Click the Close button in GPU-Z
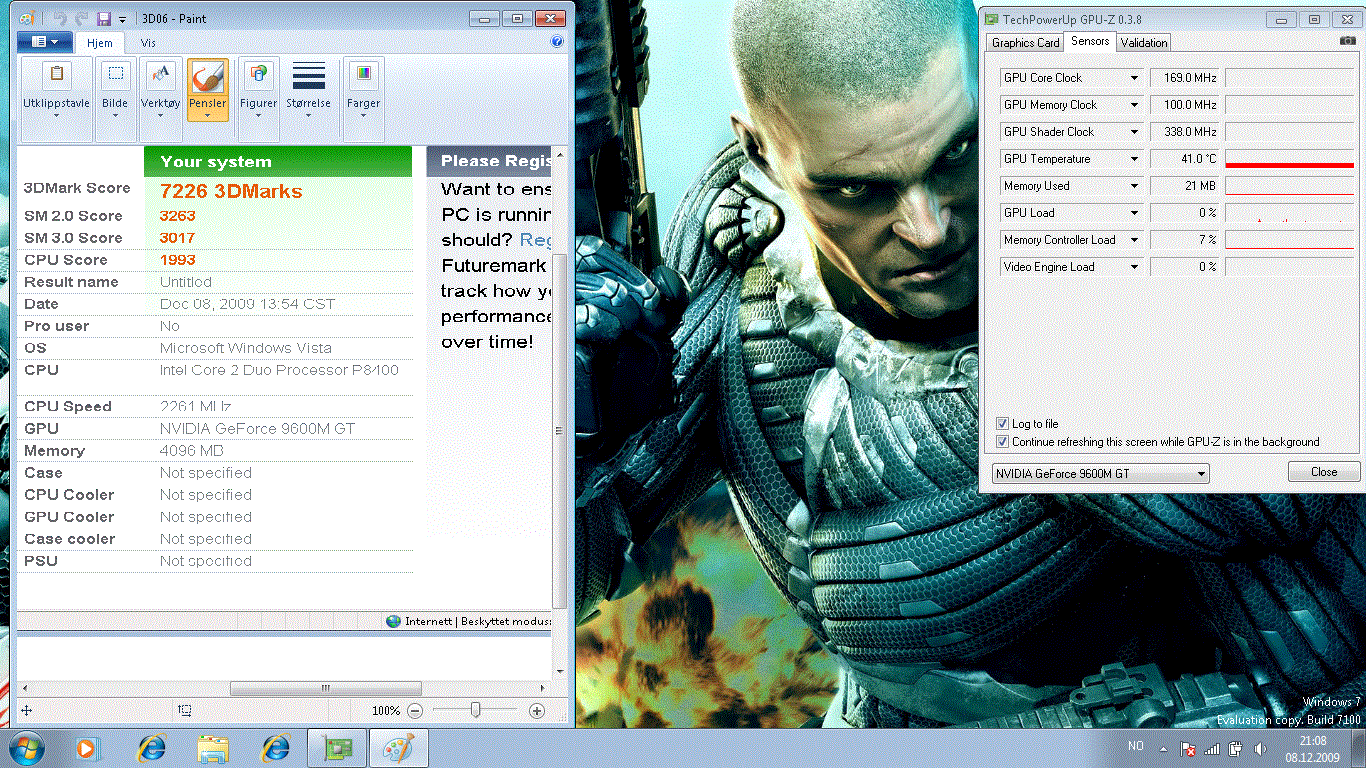 pos(1324,472)
